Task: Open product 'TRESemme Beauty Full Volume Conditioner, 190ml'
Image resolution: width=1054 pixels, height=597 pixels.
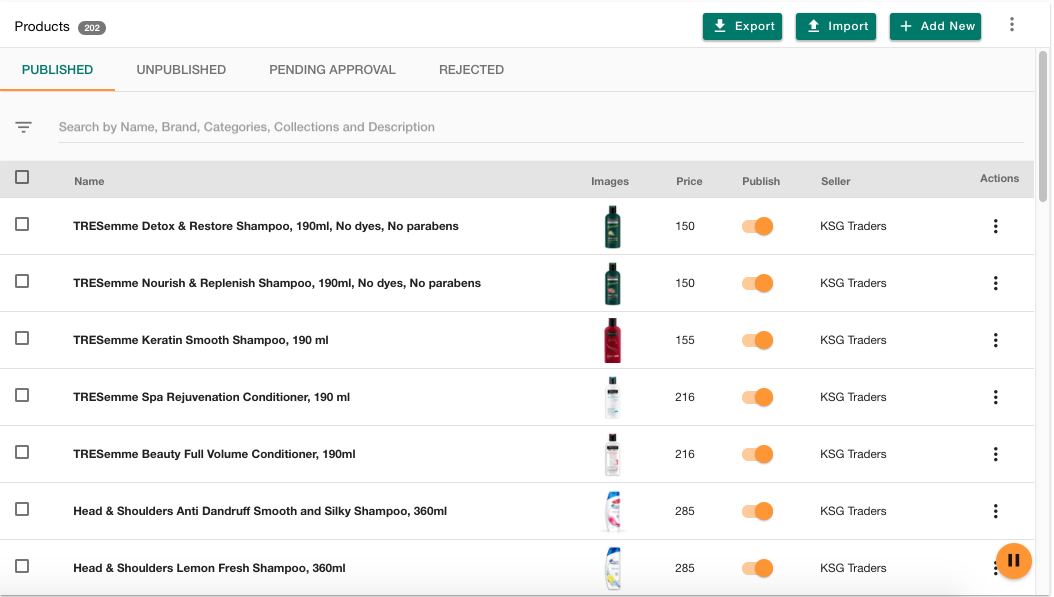Action: 214,454
